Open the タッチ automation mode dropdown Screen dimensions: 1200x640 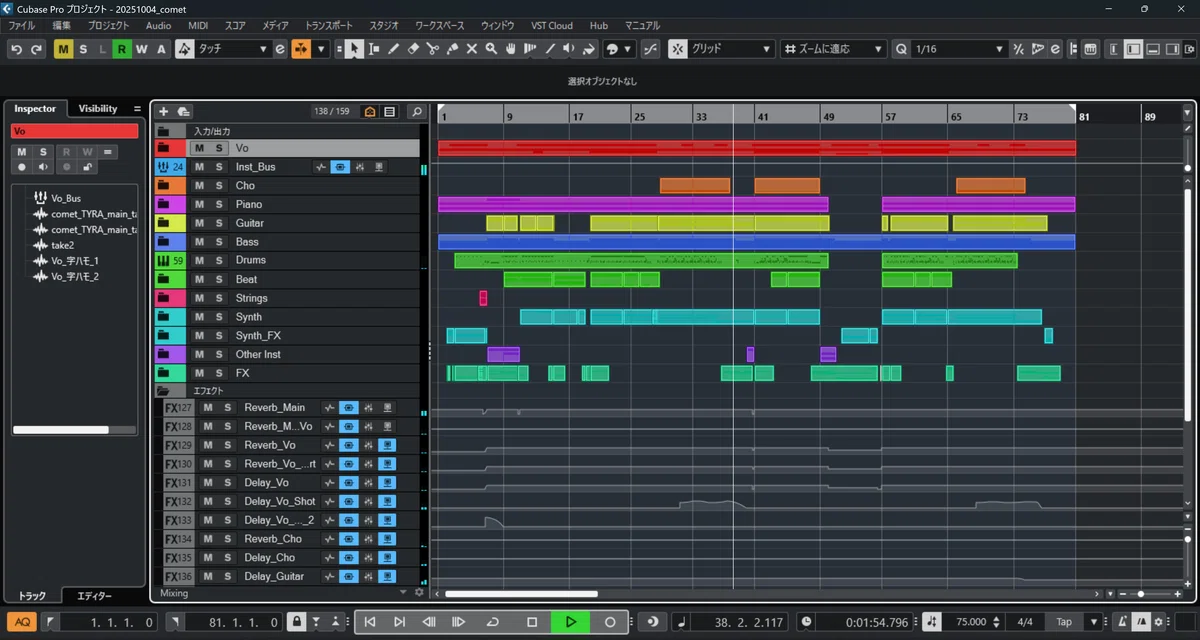coord(234,49)
